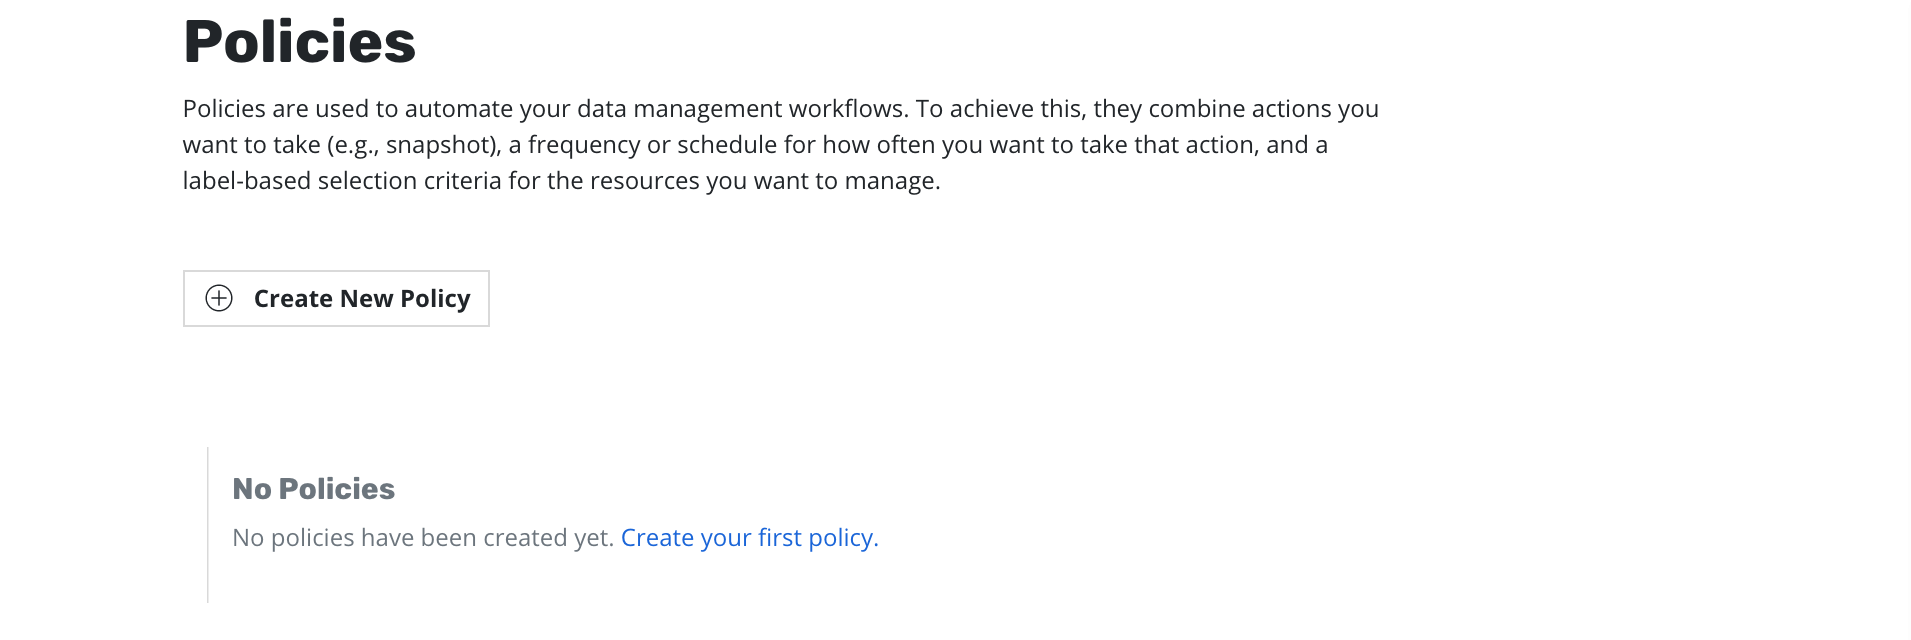This screenshot has height=640, width=1911.
Task: Click the word 'policy.' ending the blue link
Action: click(843, 538)
